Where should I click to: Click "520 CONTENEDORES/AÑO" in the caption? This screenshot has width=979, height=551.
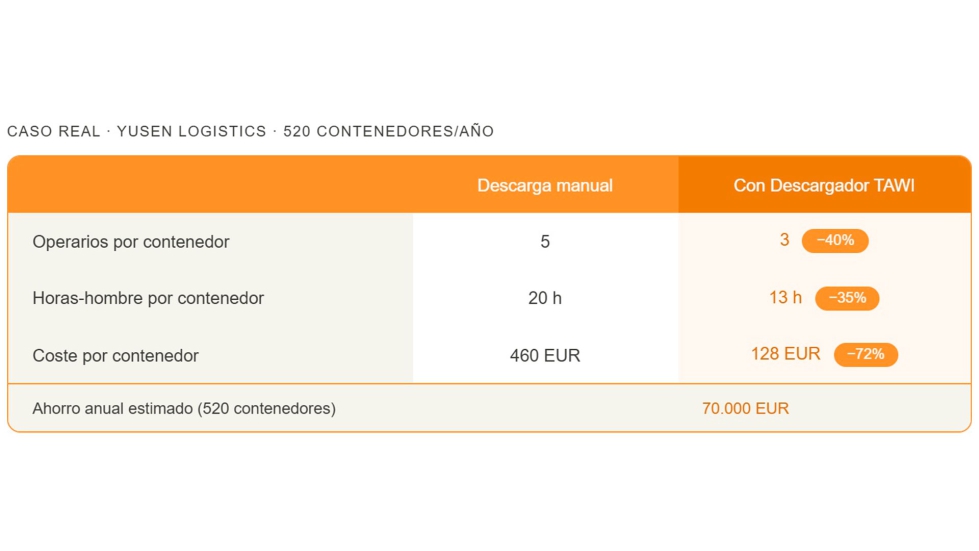click(389, 132)
